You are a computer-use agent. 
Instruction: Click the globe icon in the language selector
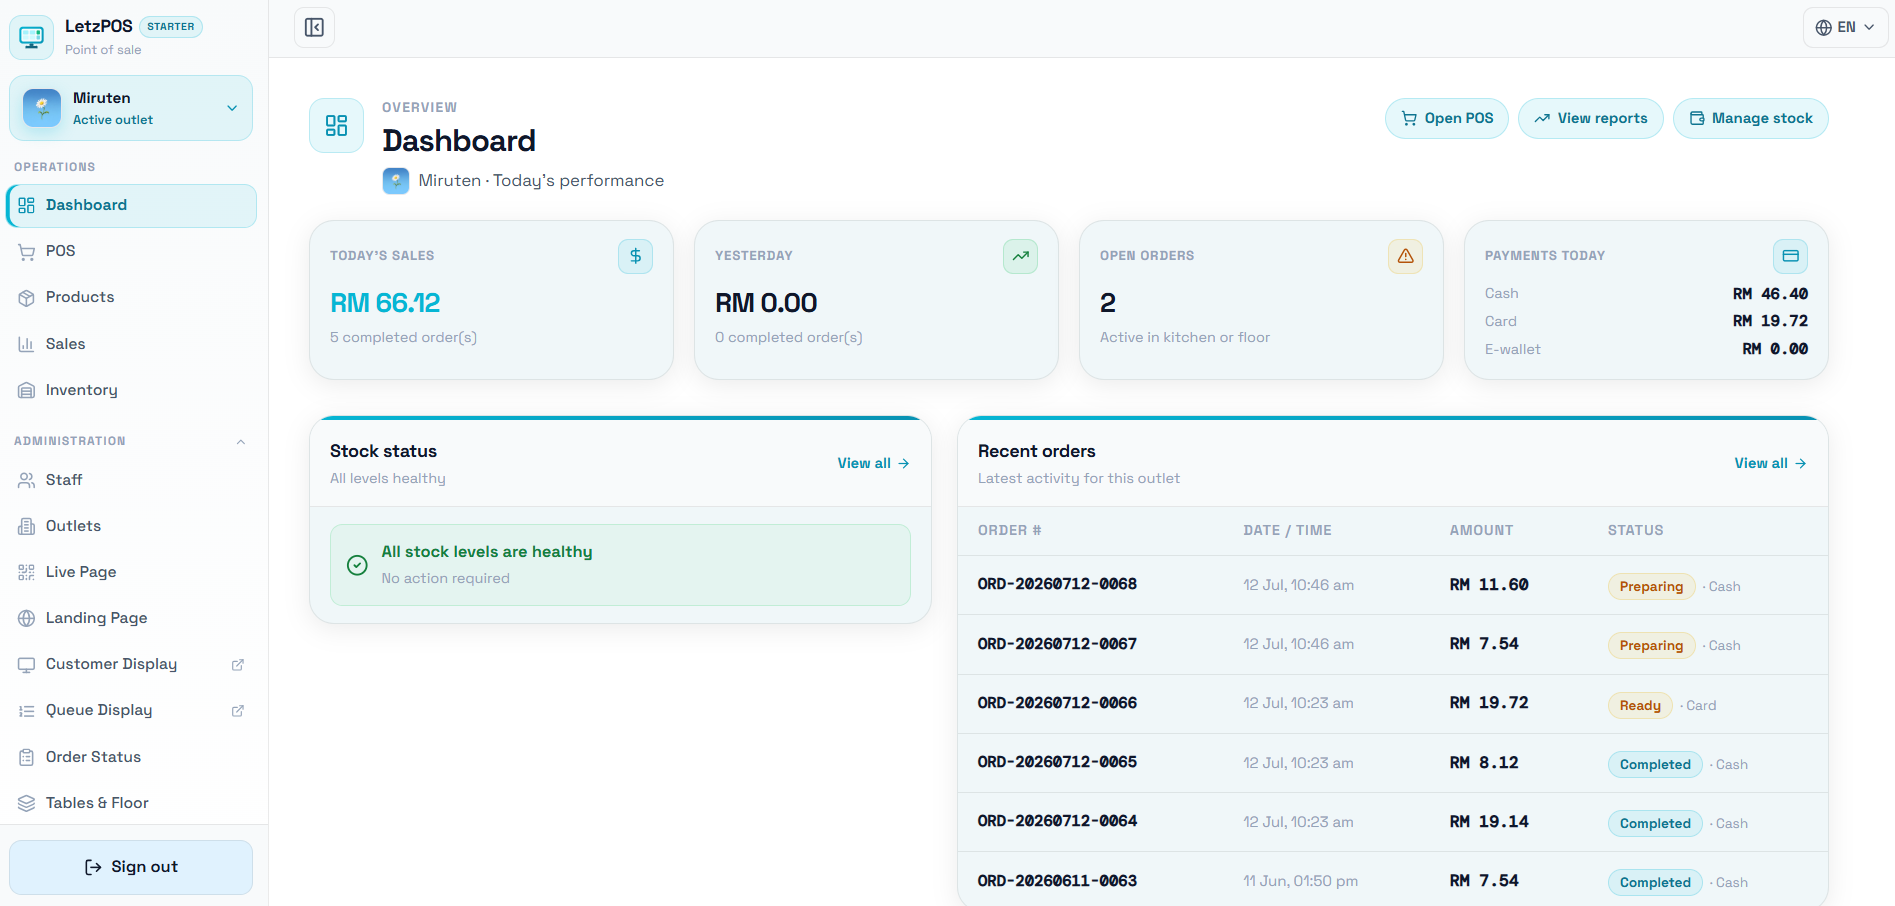tap(1824, 27)
